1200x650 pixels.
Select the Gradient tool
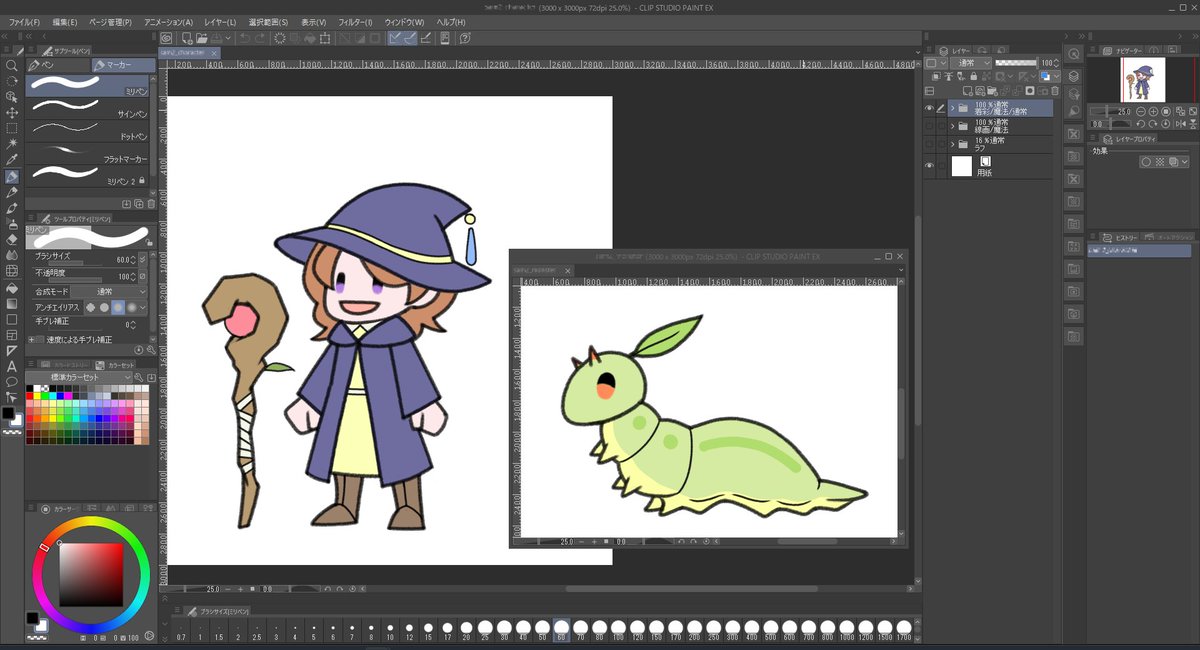pyautogui.click(x=11, y=304)
